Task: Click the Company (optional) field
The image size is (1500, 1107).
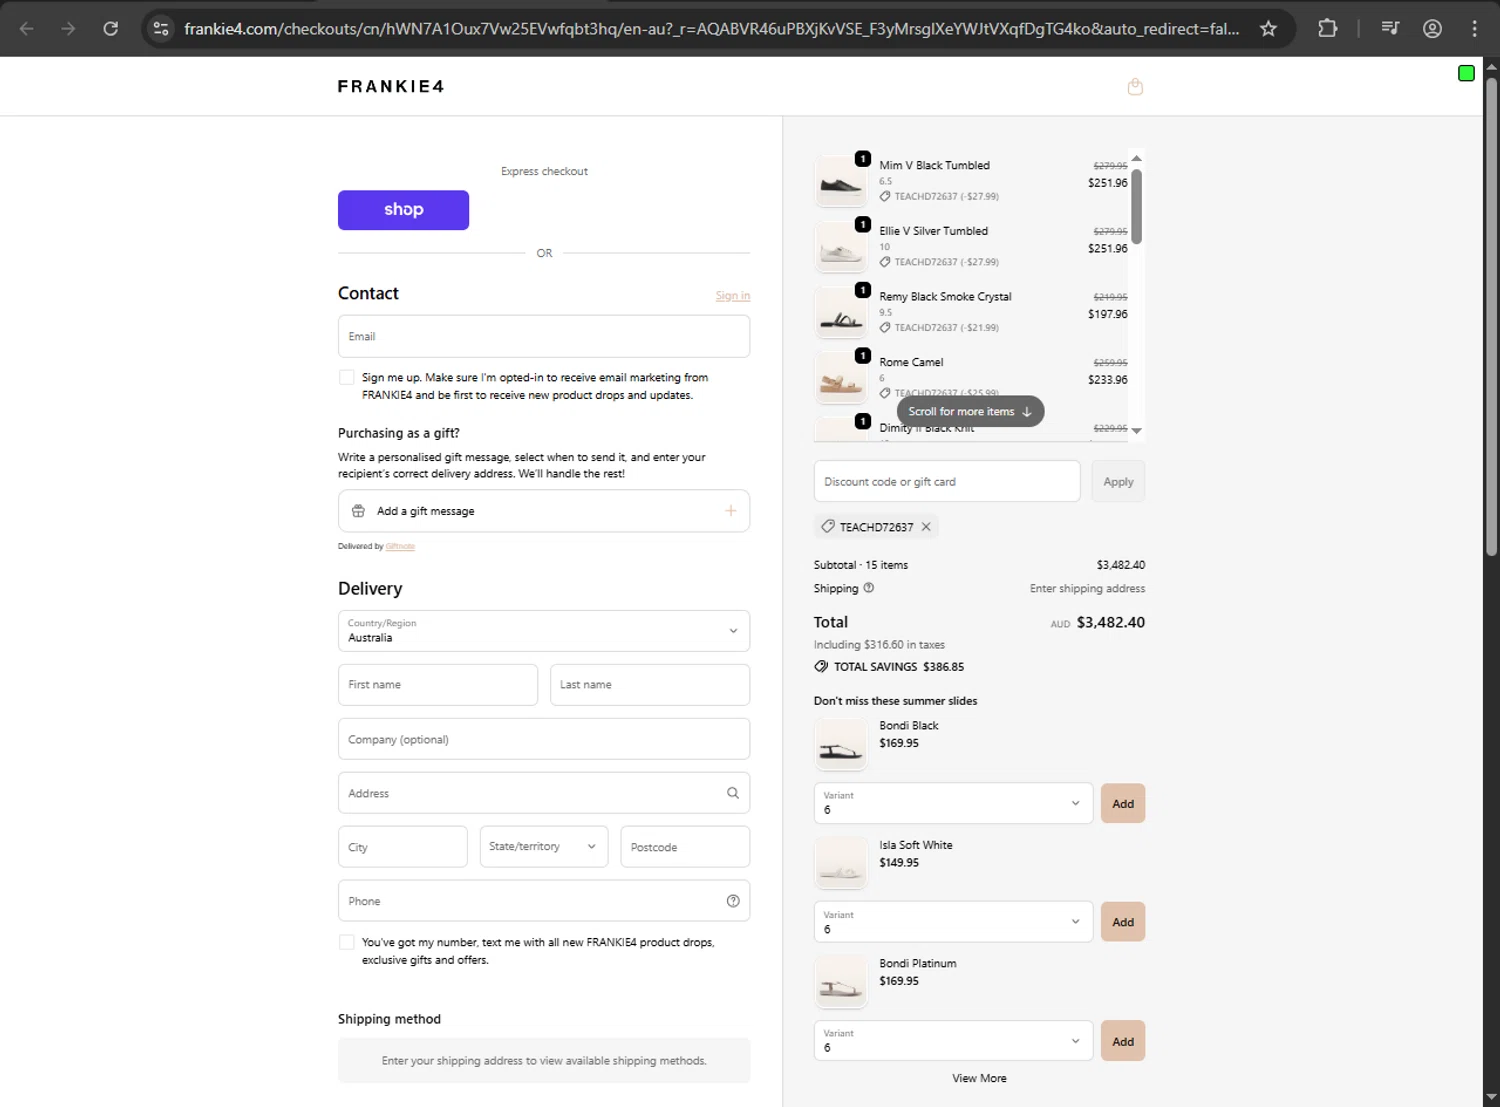Action: pos(544,739)
